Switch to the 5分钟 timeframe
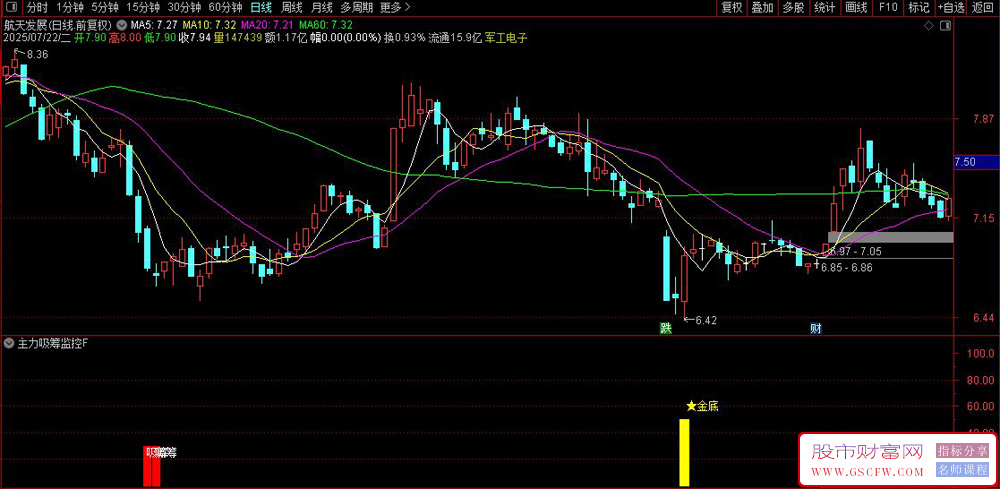This screenshot has height=489, width=1000. [x=105, y=8]
